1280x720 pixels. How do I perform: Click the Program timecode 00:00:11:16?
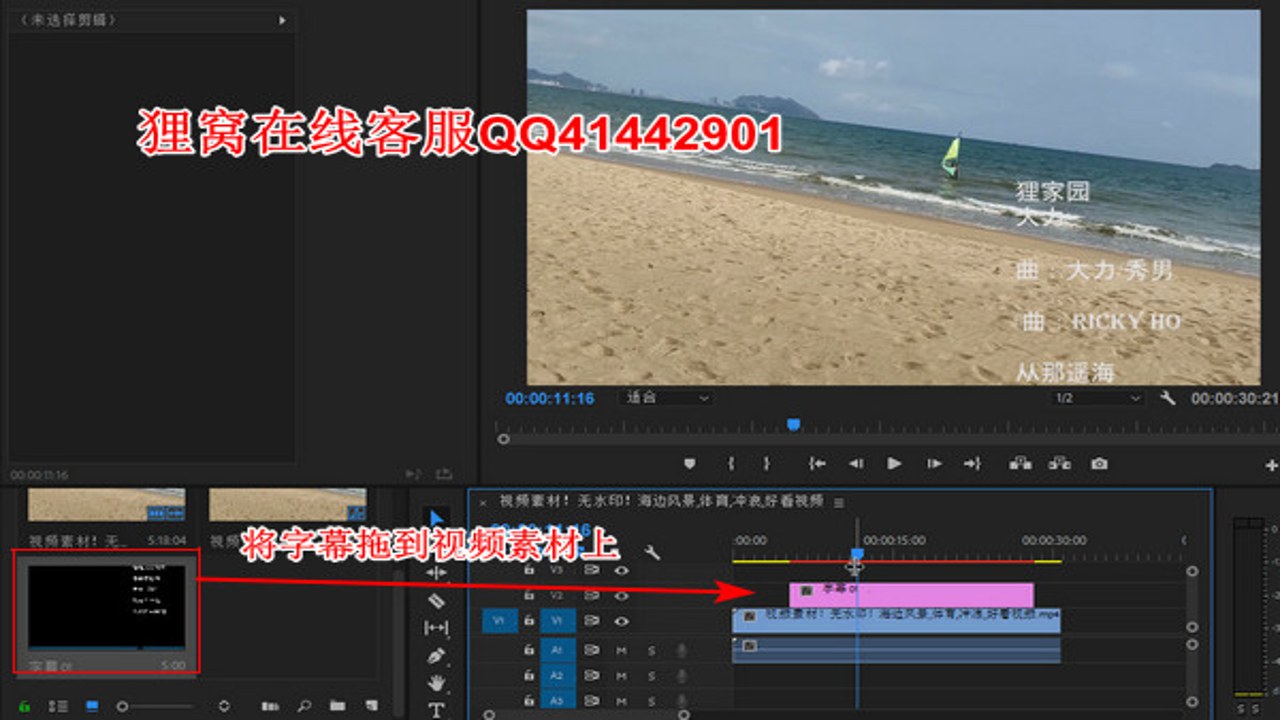pyautogui.click(x=549, y=398)
